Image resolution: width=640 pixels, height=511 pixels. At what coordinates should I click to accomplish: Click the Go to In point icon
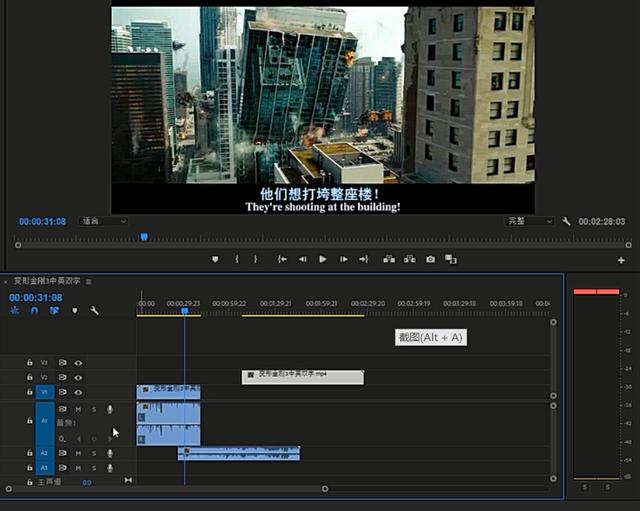point(282,259)
